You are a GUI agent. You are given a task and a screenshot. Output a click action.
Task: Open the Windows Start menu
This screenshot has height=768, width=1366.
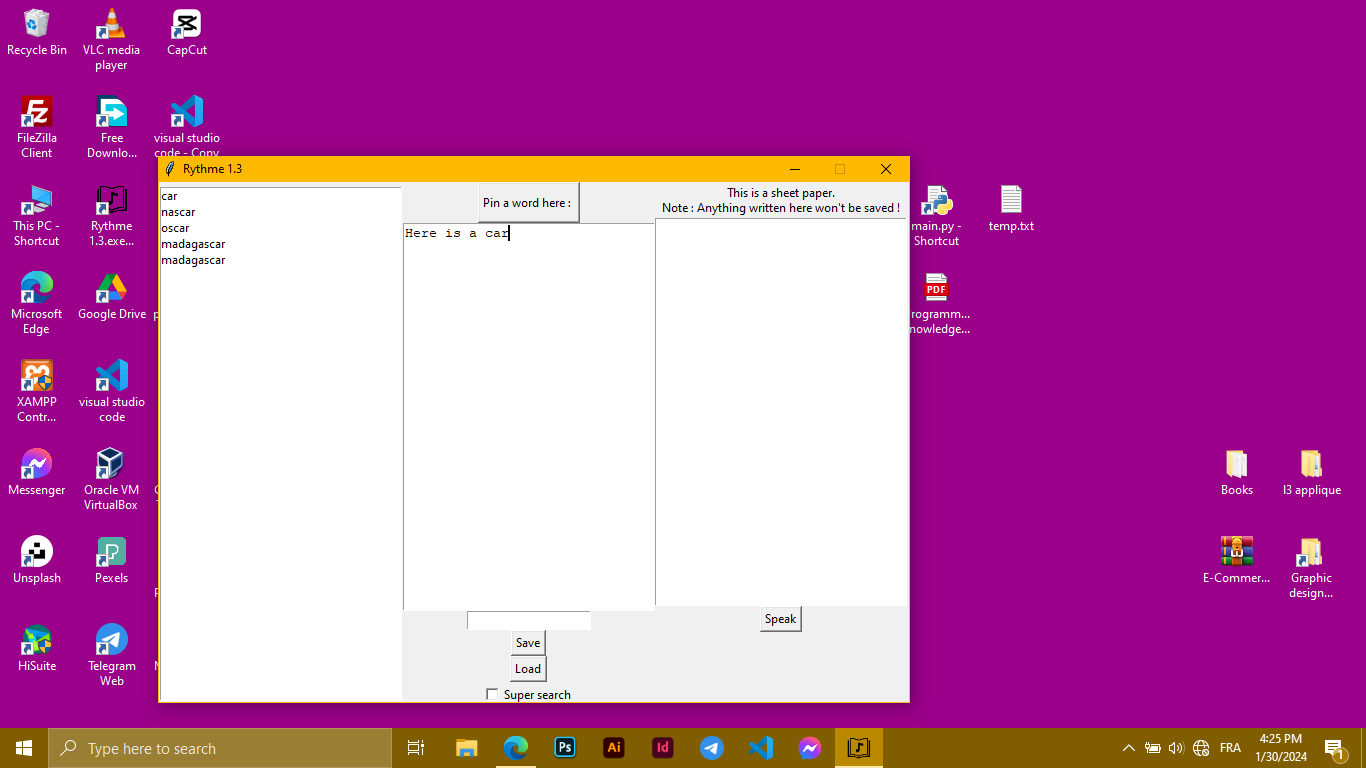pos(24,748)
